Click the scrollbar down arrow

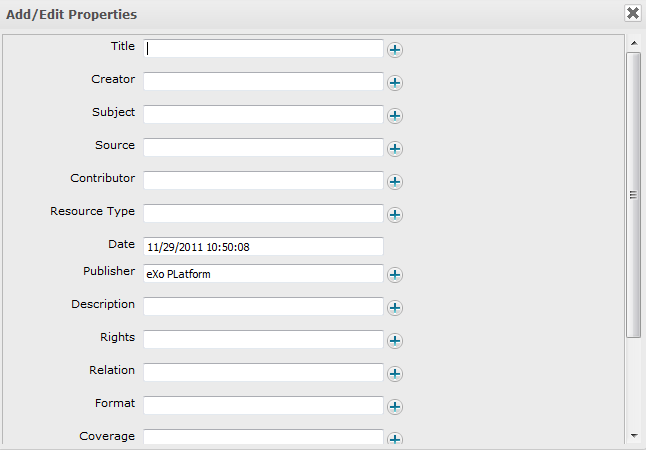point(633,436)
